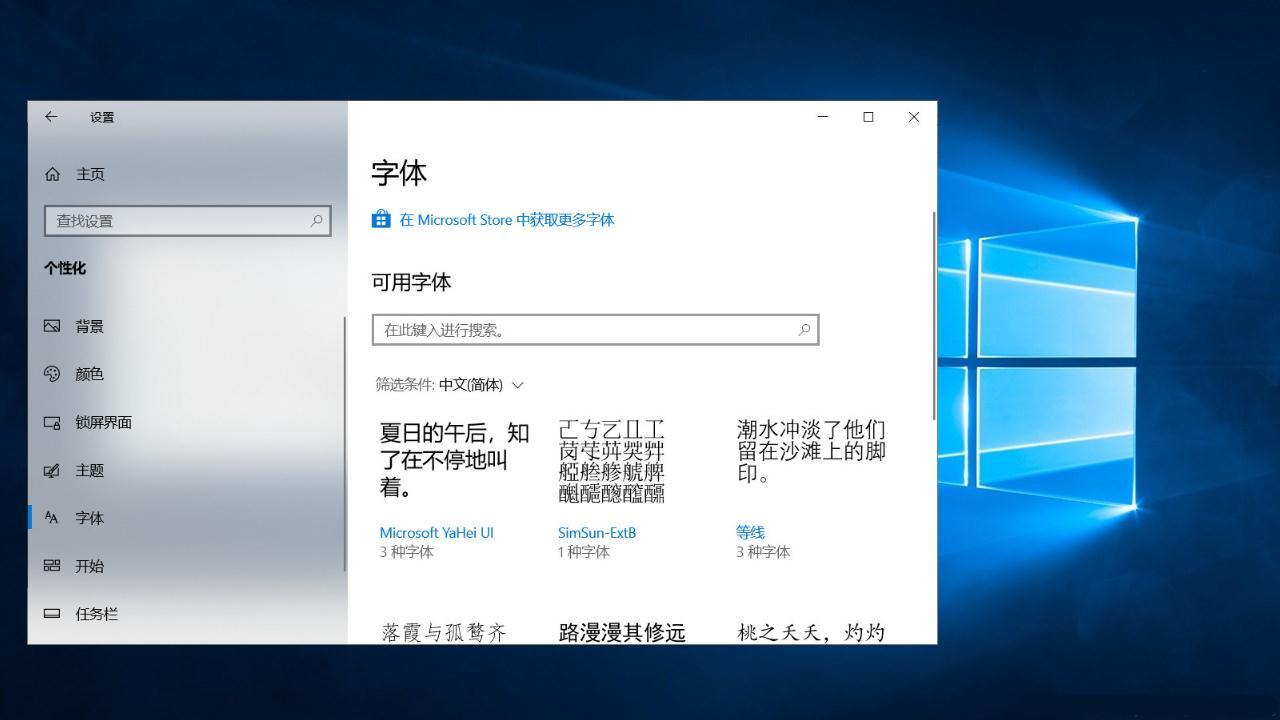Open the Microsoft YaHei UI font
The image size is (1280, 720).
(437, 533)
